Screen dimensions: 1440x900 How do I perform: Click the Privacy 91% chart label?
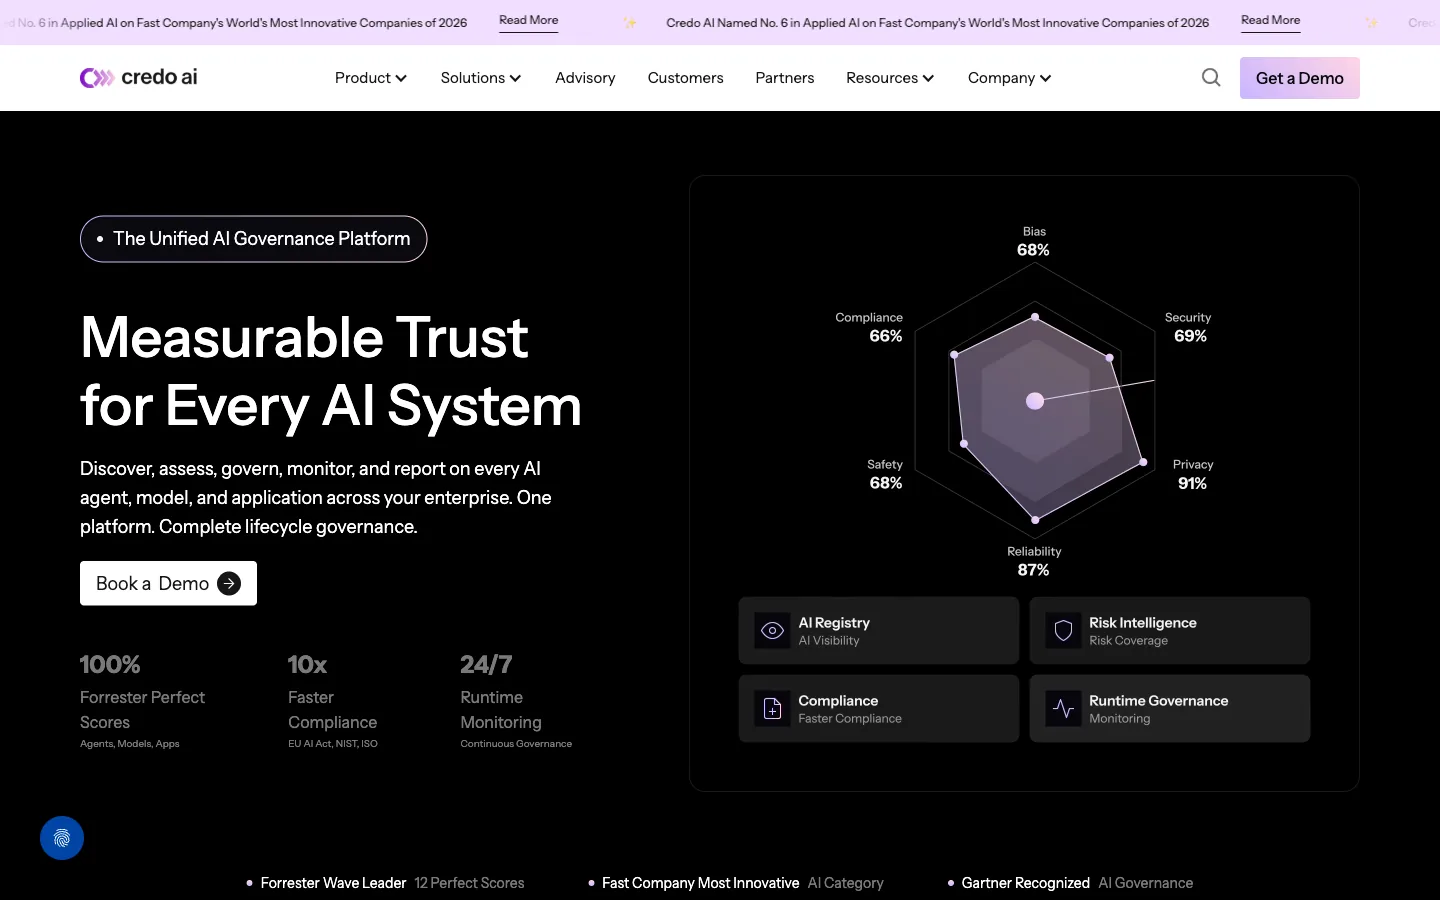1193,474
